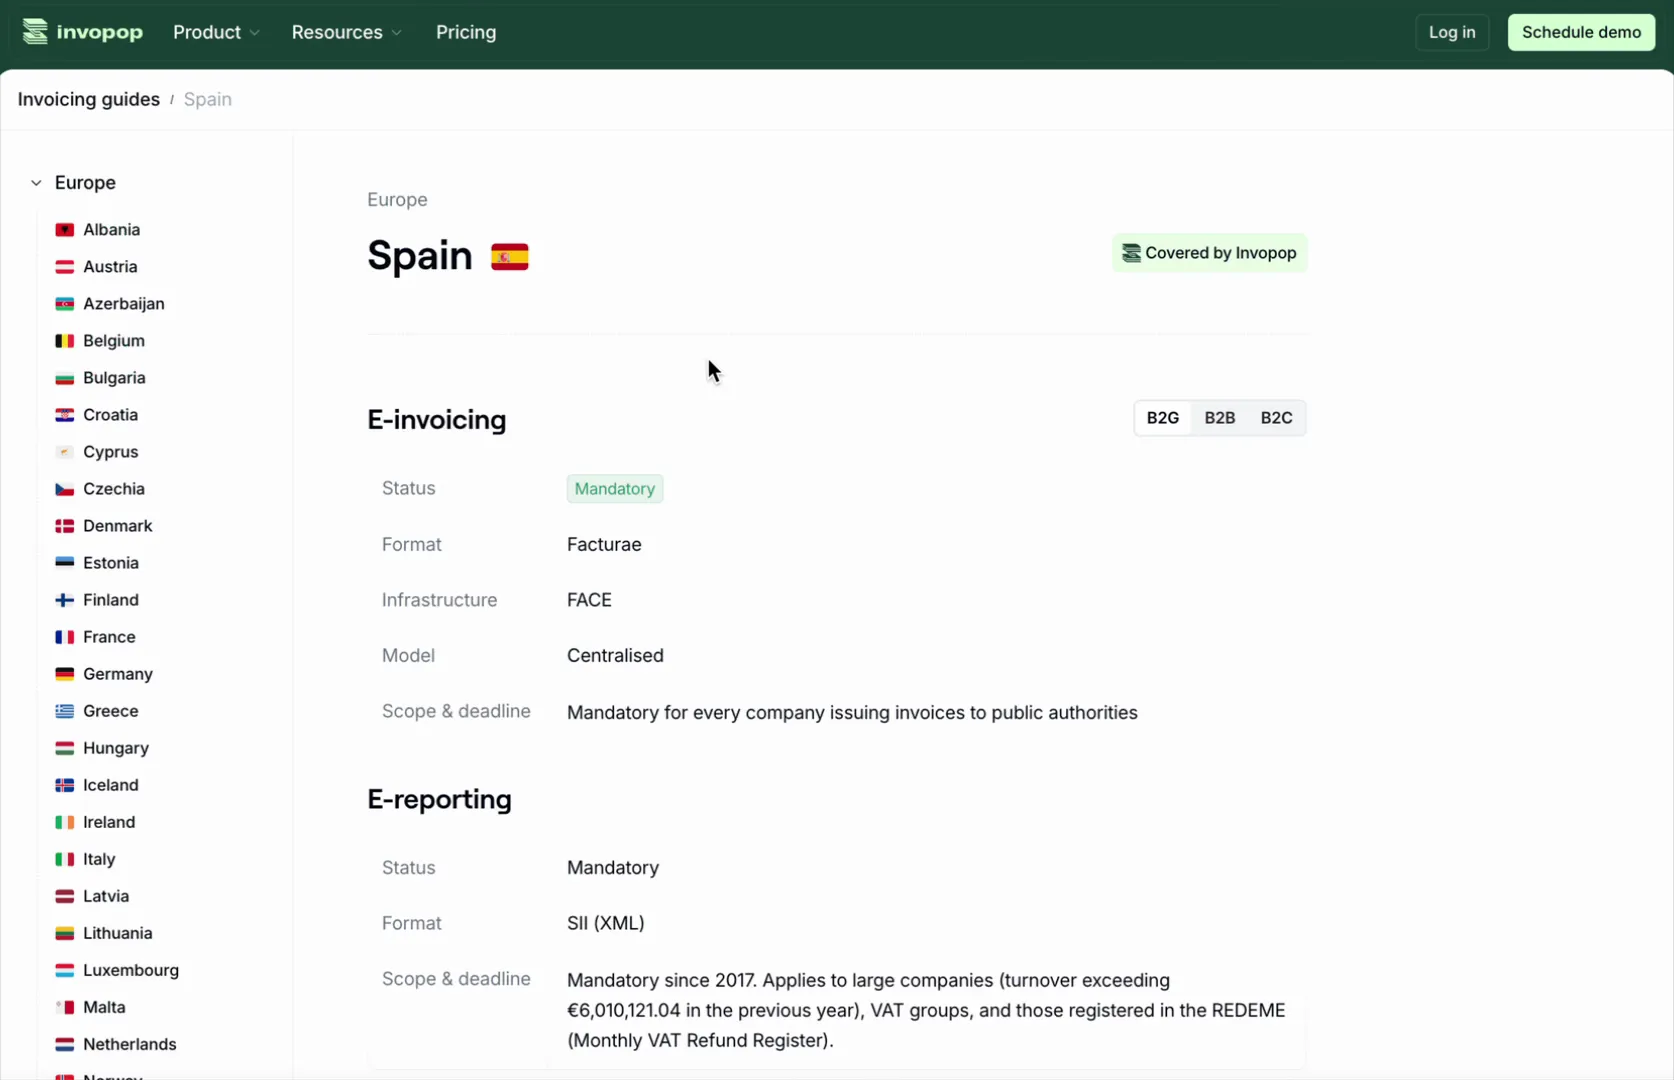Switch to the B2B tab
This screenshot has width=1674, height=1080.
tap(1220, 418)
